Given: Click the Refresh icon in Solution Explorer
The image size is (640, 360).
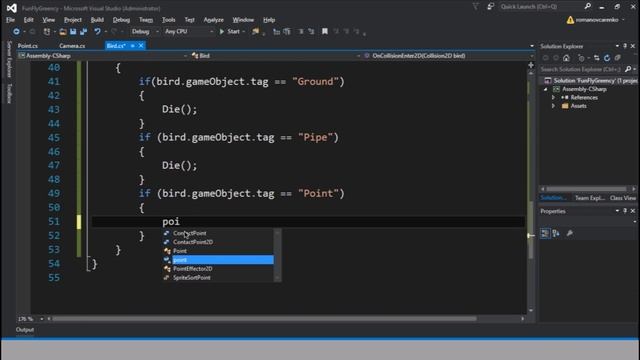Looking at the screenshot, I should 607,58.
